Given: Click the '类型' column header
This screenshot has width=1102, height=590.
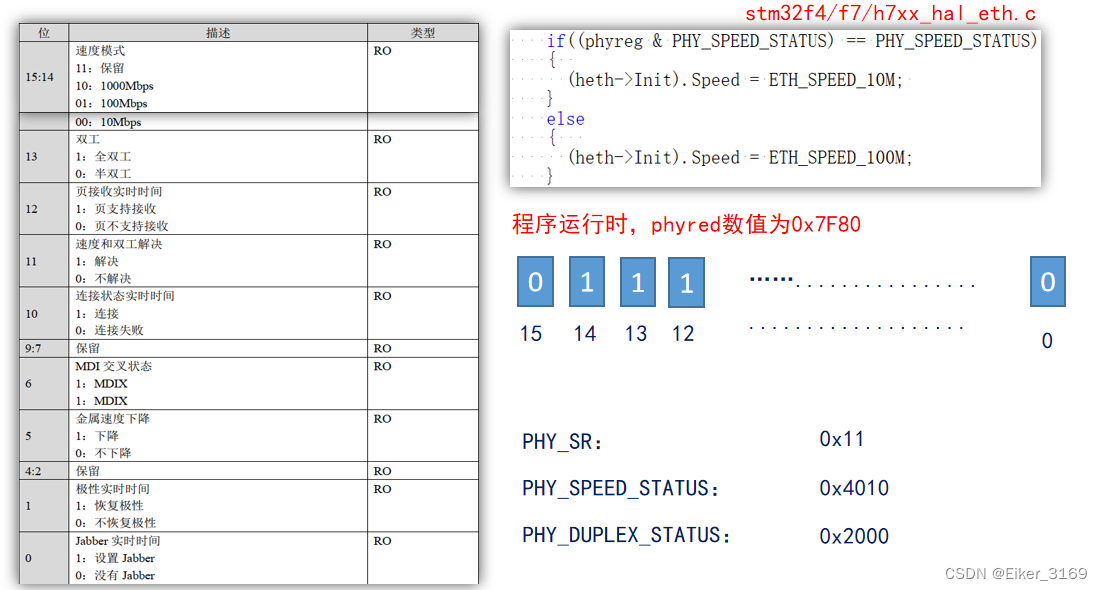Looking at the screenshot, I should (x=423, y=32).
